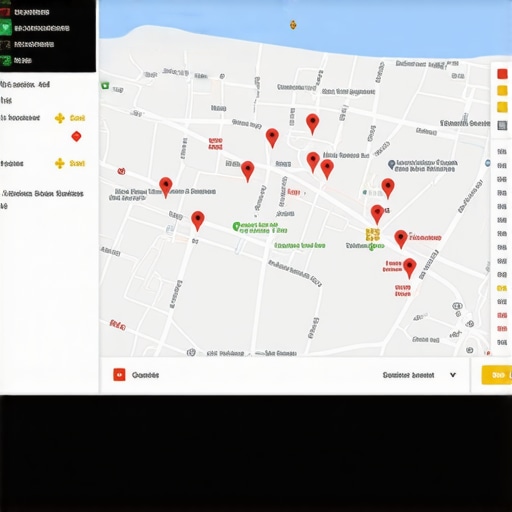Pick the red color swatch in the right panel
The image size is (512, 512).
pos(502,74)
